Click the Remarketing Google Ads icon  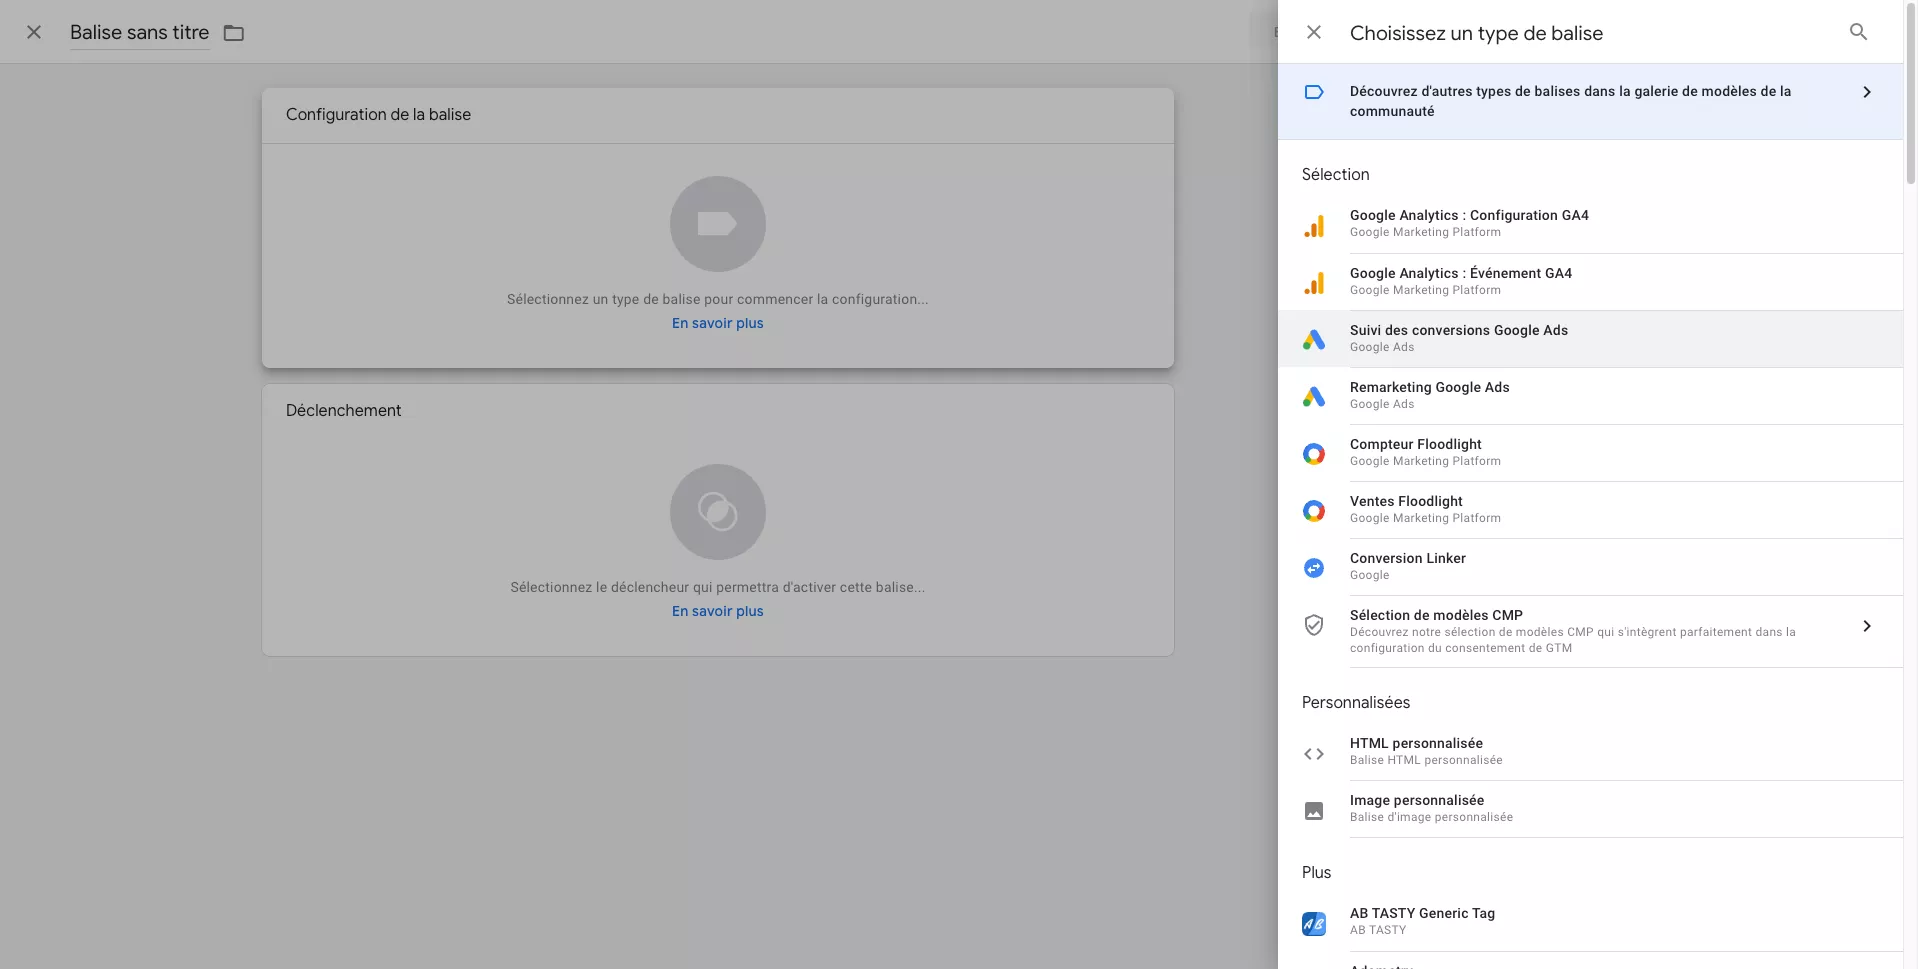pos(1315,396)
